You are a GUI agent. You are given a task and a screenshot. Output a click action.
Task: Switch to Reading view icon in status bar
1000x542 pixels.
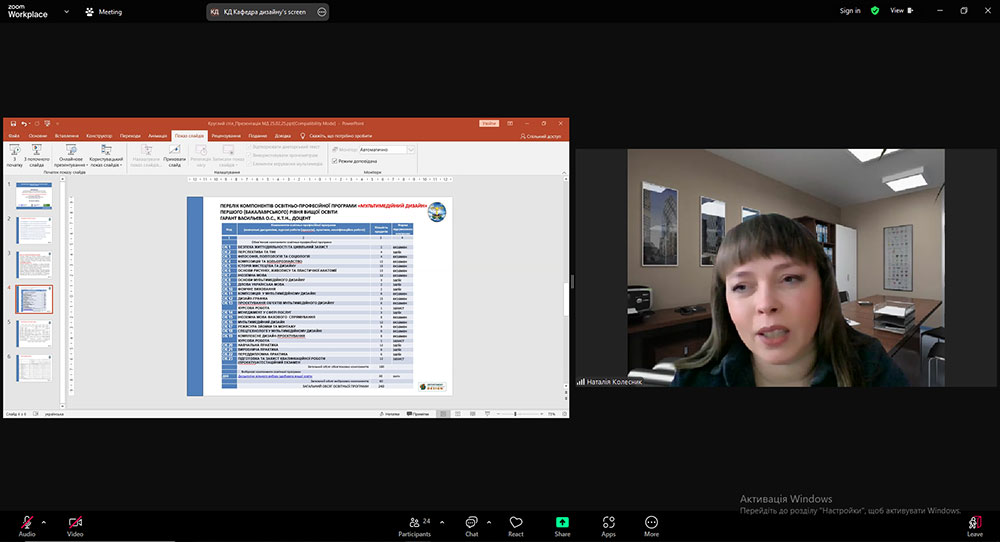(x=473, y=414)
